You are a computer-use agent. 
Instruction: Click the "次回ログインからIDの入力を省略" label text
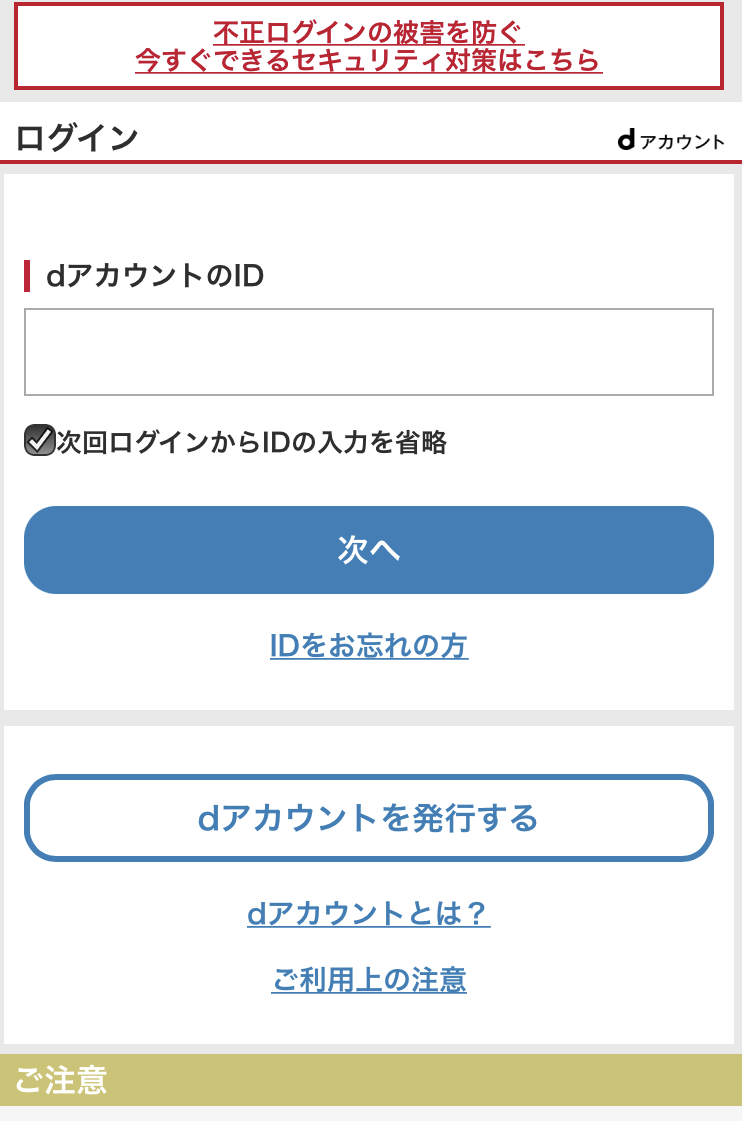coord(252,442)
